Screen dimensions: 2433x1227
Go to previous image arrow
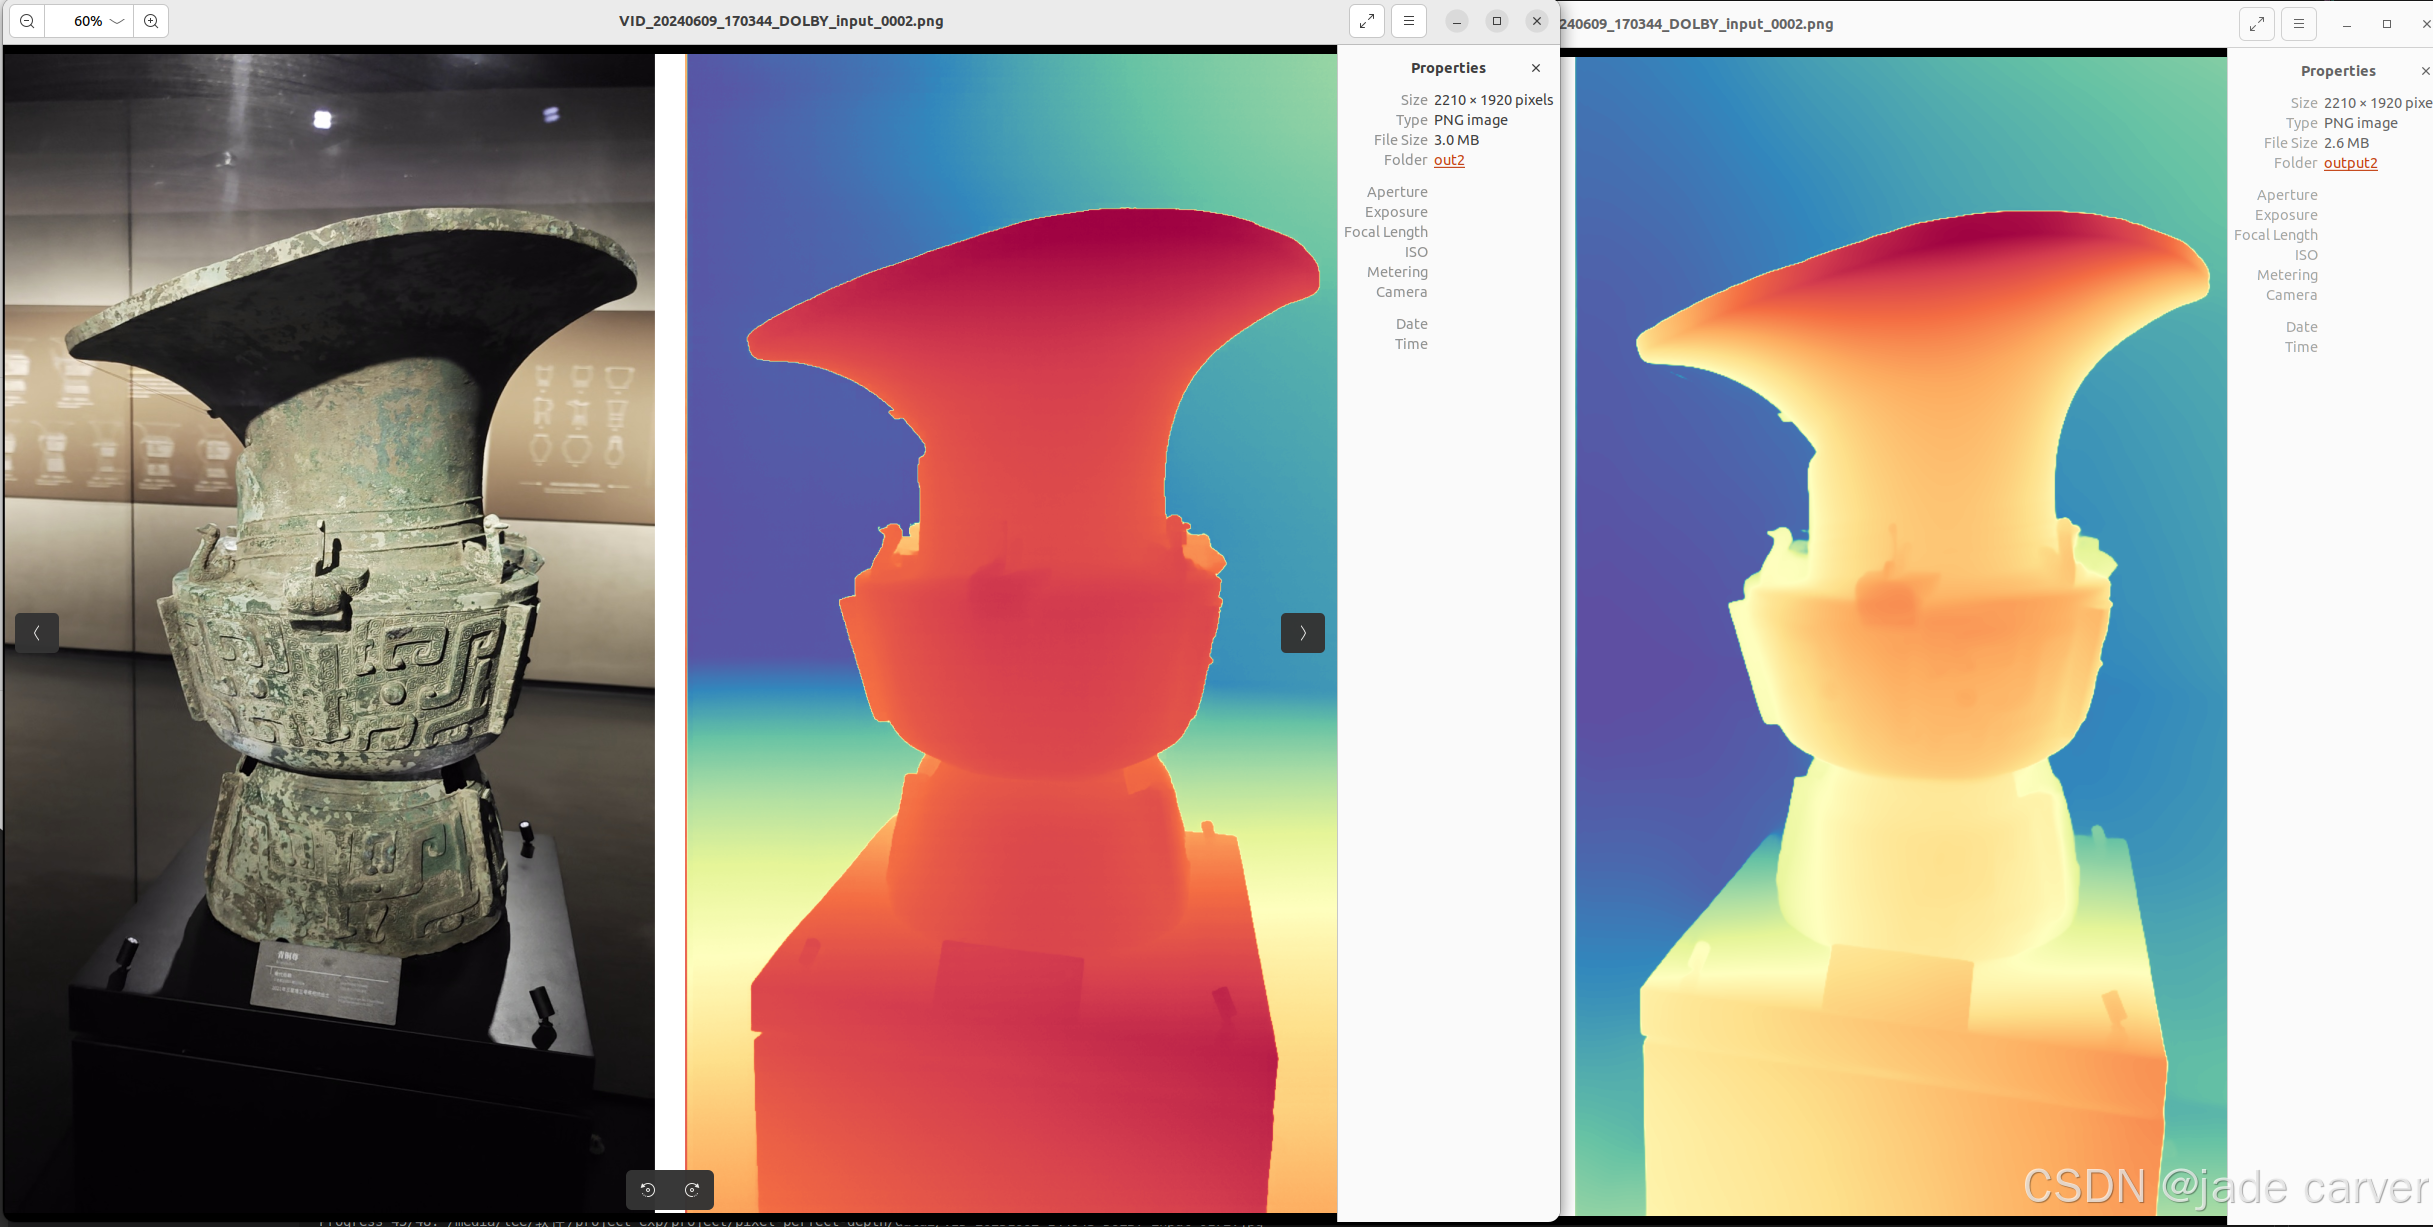pyautogui.click(x=37, y=633)
